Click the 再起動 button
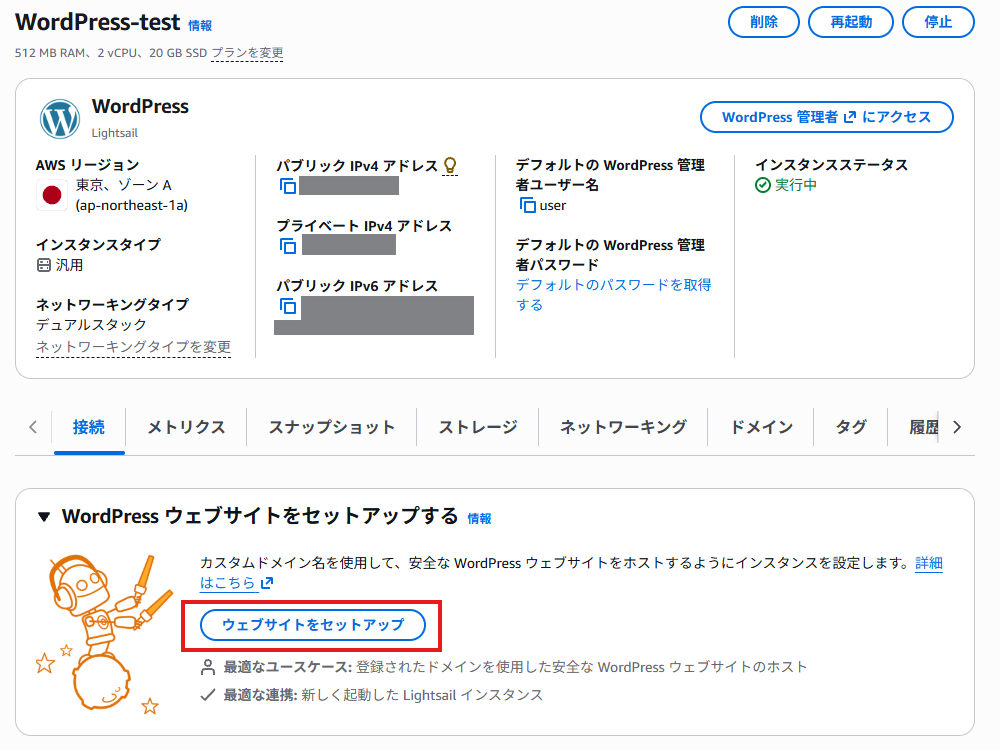The image size is (1000, 750). click(x=851, y=22)
